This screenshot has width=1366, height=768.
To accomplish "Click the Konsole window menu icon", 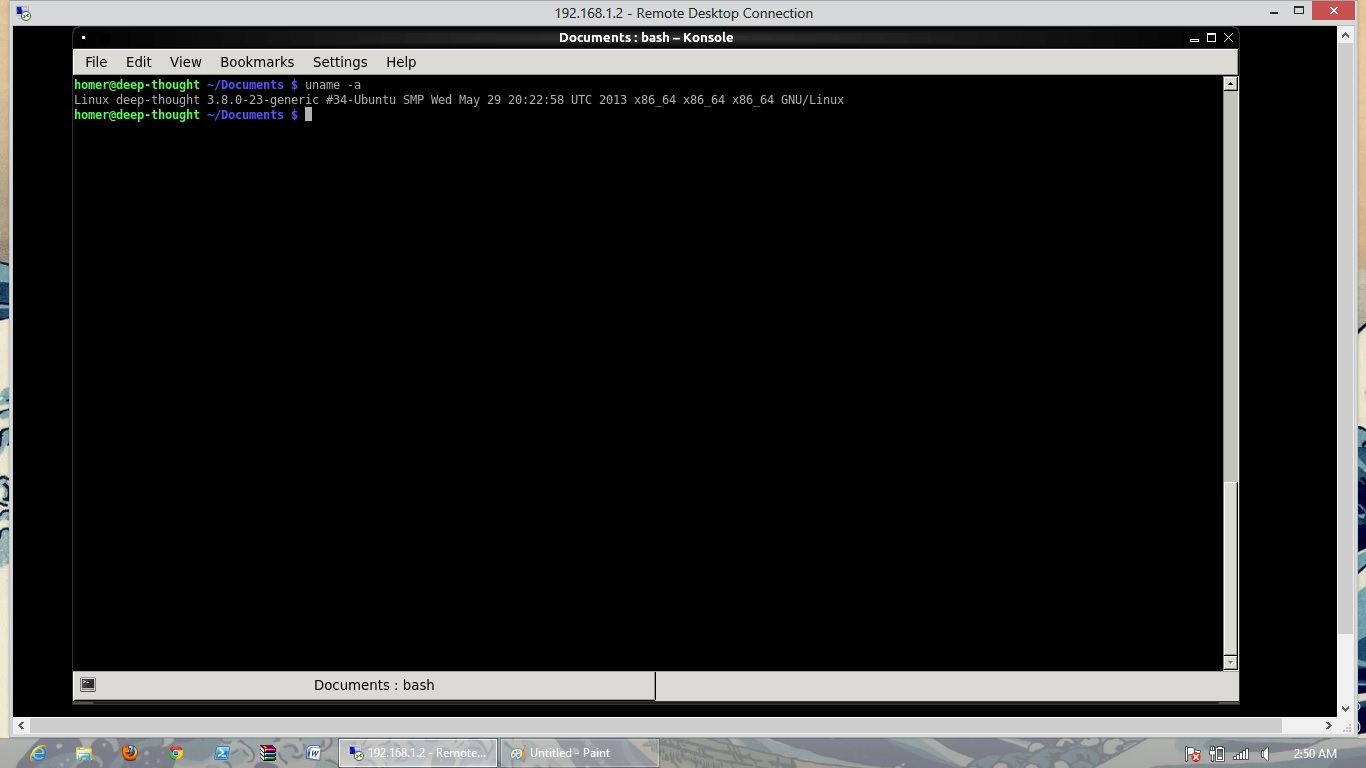I will pyautogui.click(x=84, y=38).
